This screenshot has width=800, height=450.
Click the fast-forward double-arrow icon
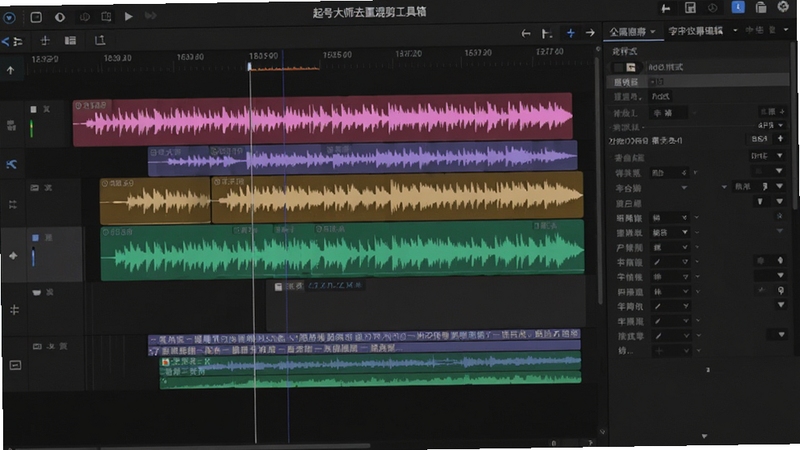coord(151,16)
